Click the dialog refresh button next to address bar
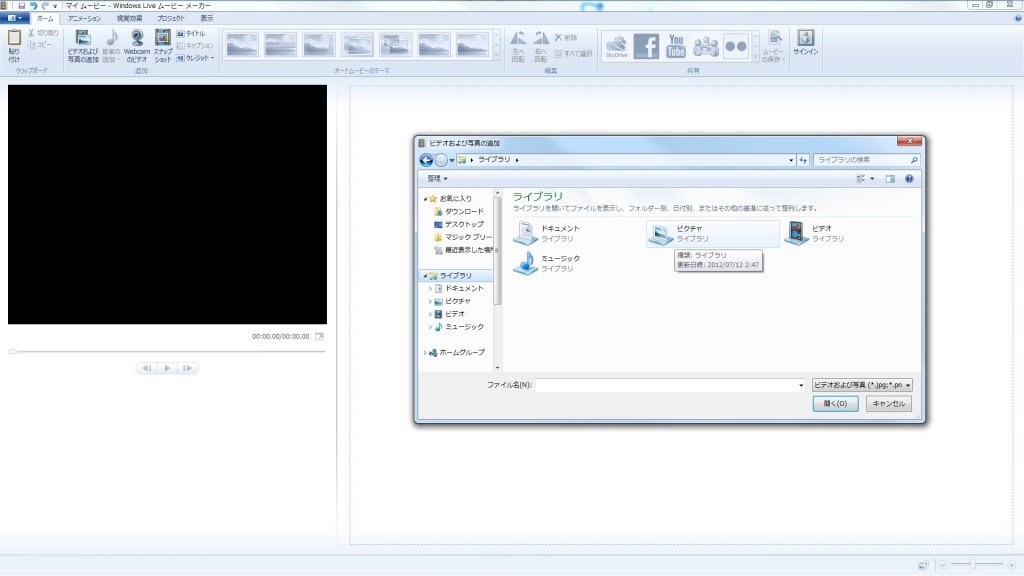Image resolution: width=1024 pixels, height=576 pixels. click(803, 160)
